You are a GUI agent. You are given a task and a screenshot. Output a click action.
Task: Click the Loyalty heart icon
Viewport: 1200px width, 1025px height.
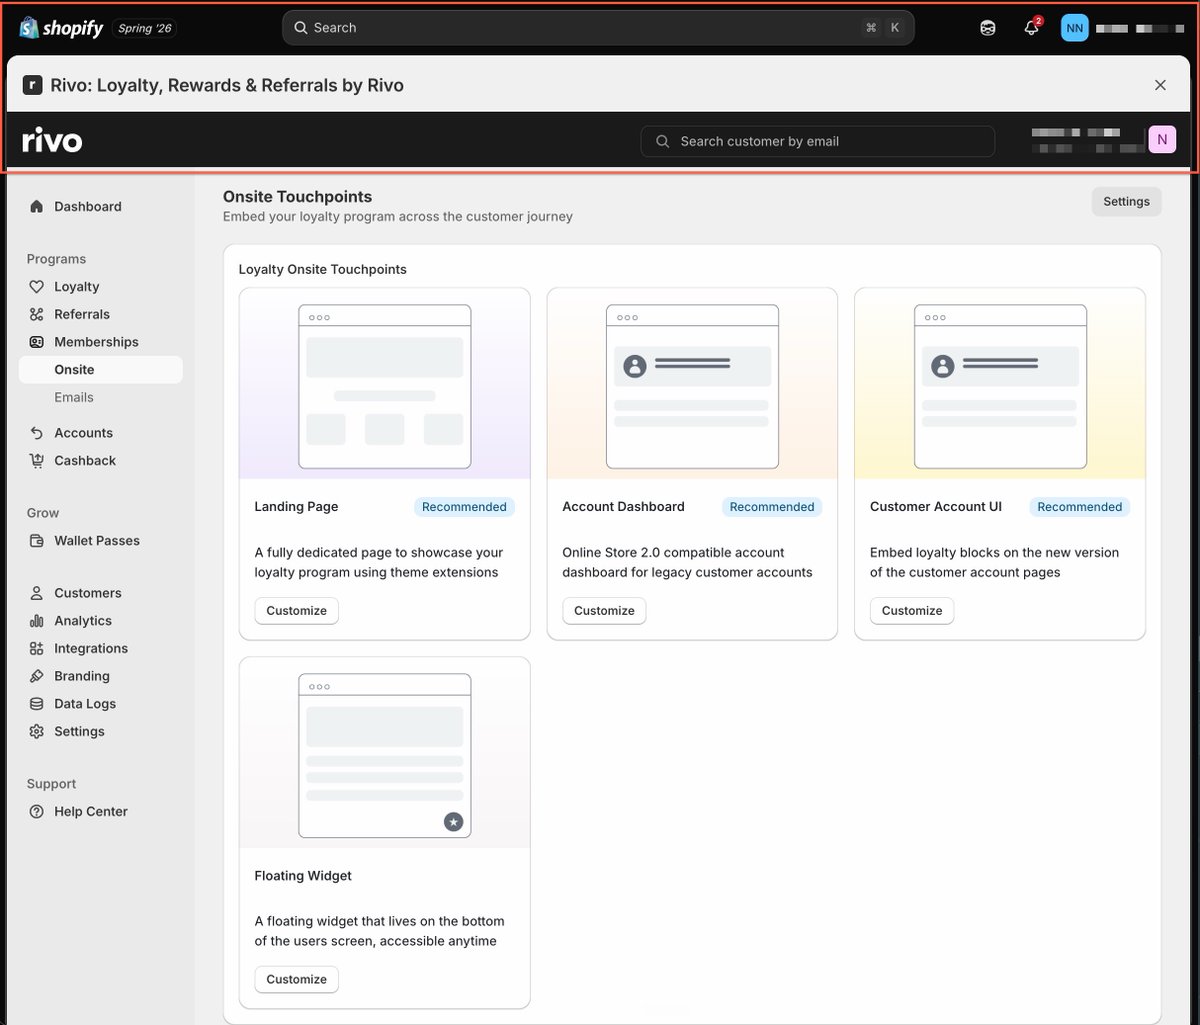point(37,287)
